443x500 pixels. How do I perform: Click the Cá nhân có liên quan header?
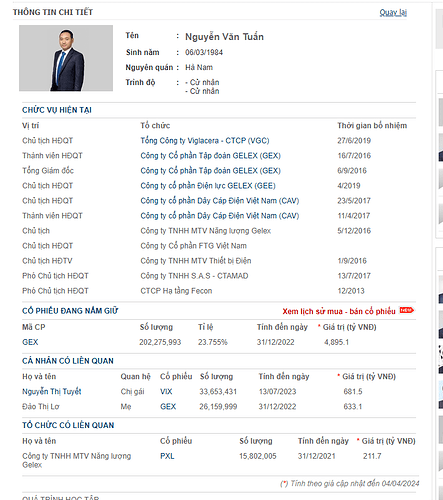[68, 361]
